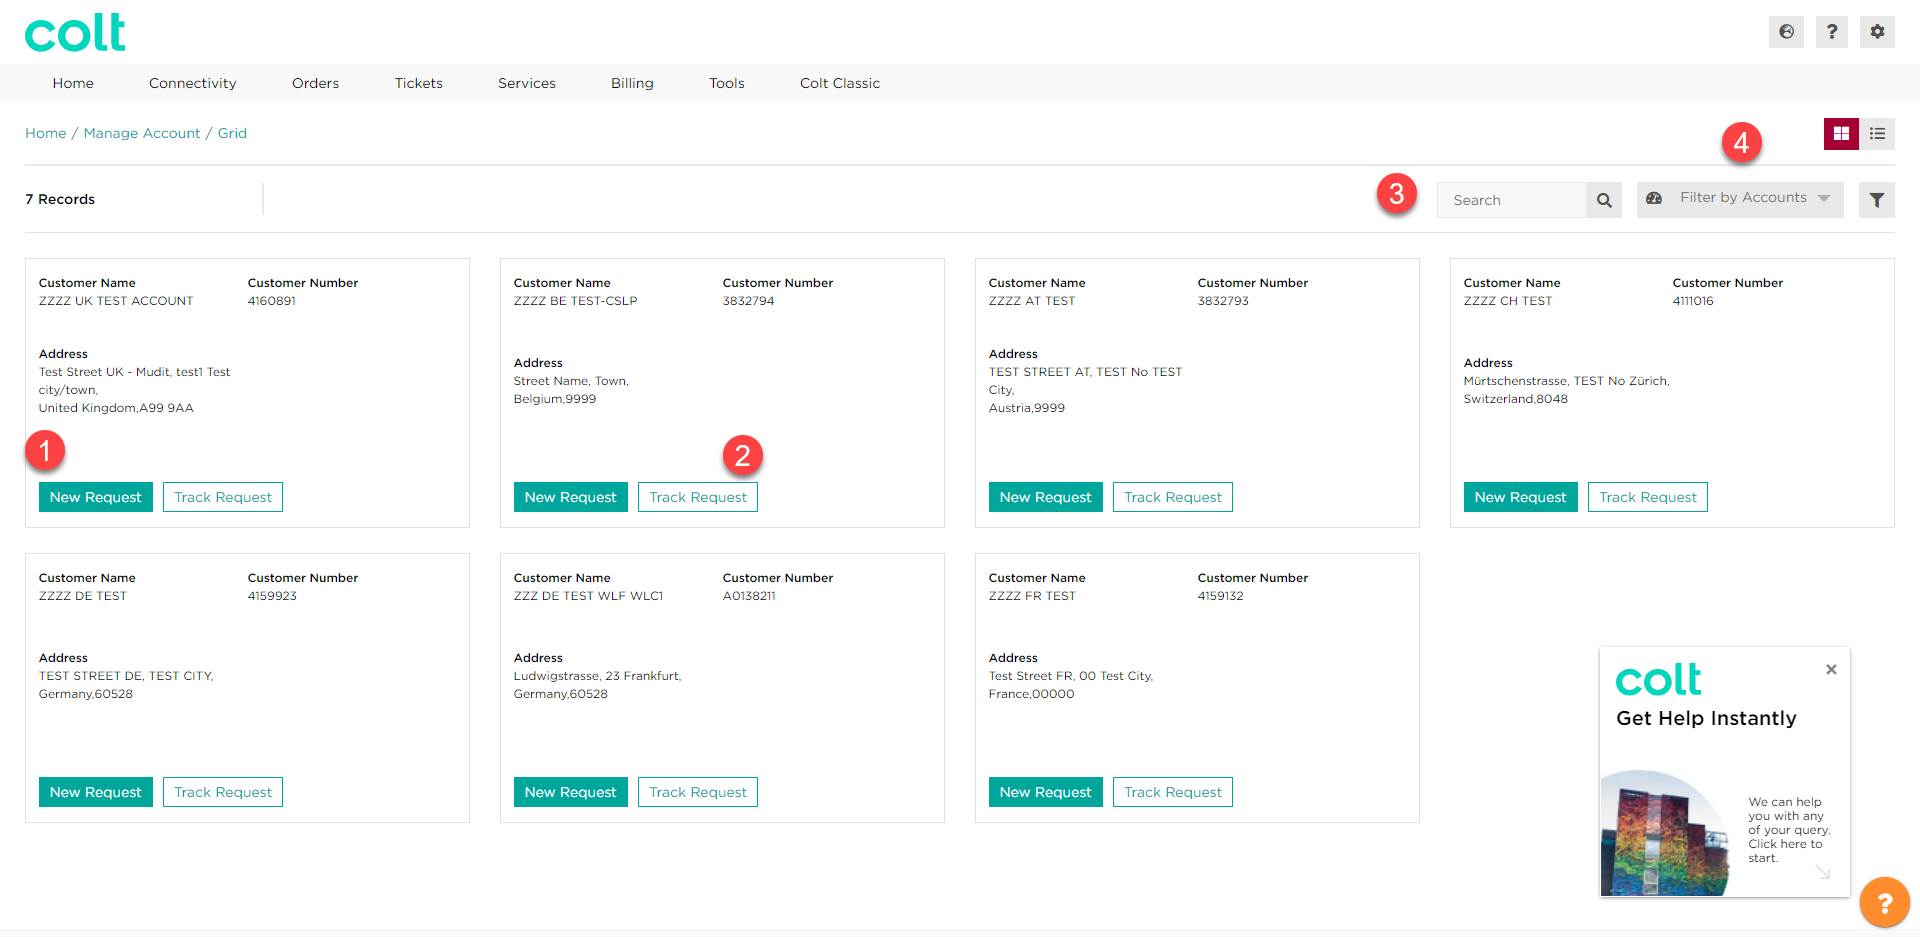Open the settings gear icon
This screenshot has height=937, width=1920.
1877,32
